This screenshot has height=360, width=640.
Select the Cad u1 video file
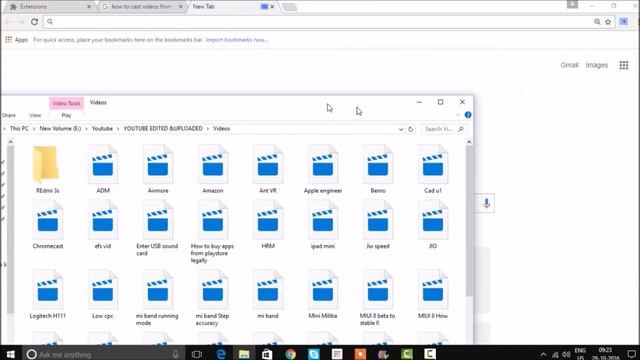point(433,169)
